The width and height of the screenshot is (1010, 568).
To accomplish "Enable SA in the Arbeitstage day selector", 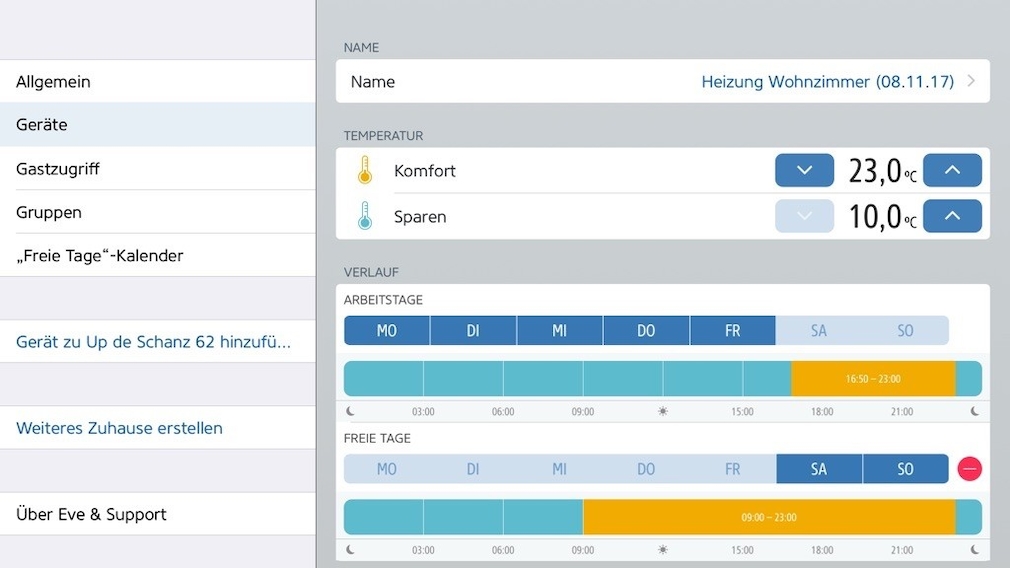I will click(x=818, y=331).
